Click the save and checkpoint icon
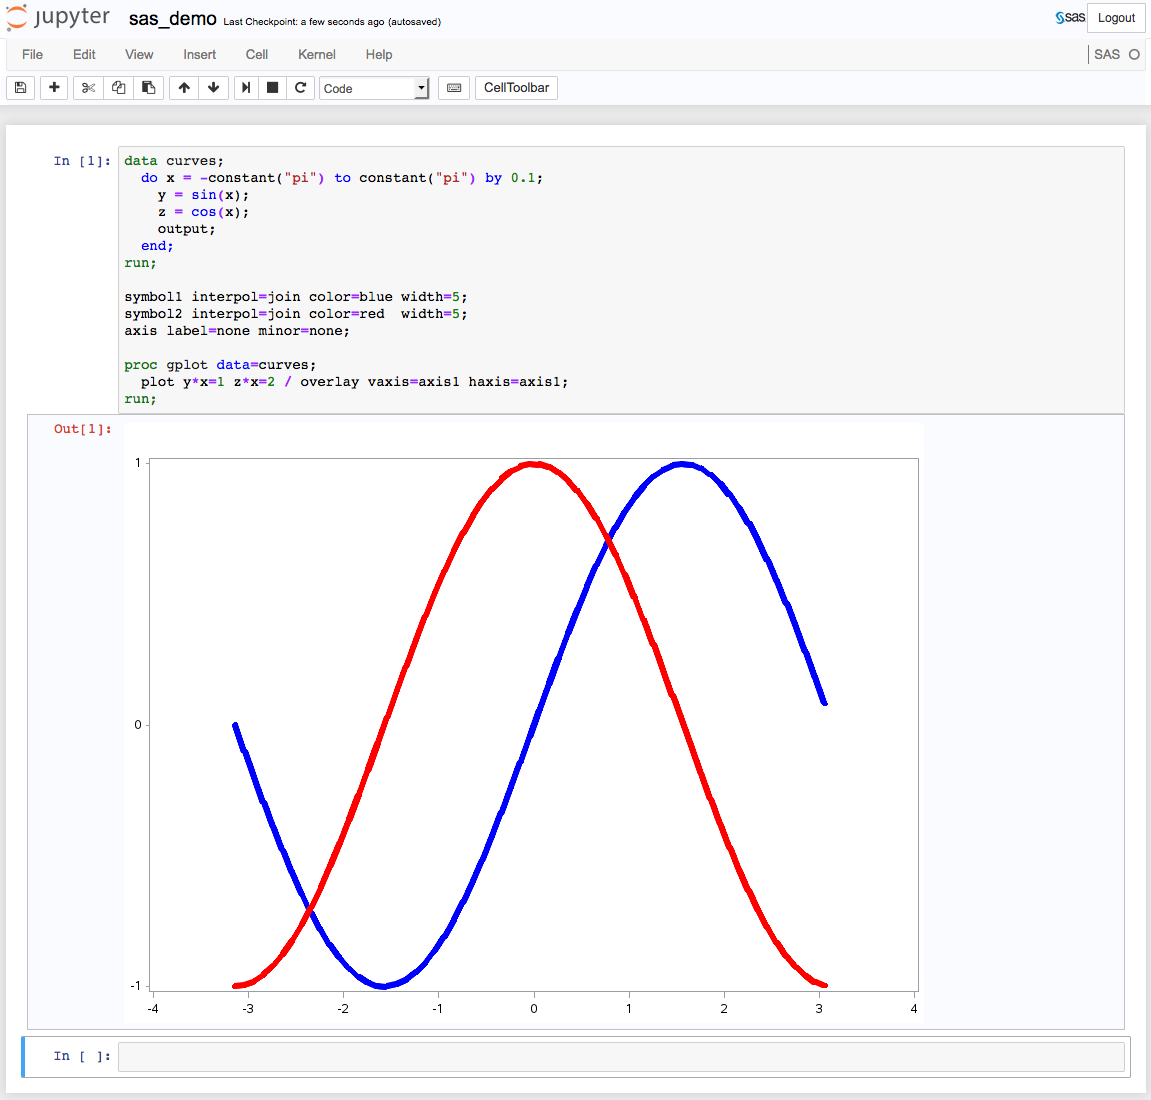 coord(20,88)
